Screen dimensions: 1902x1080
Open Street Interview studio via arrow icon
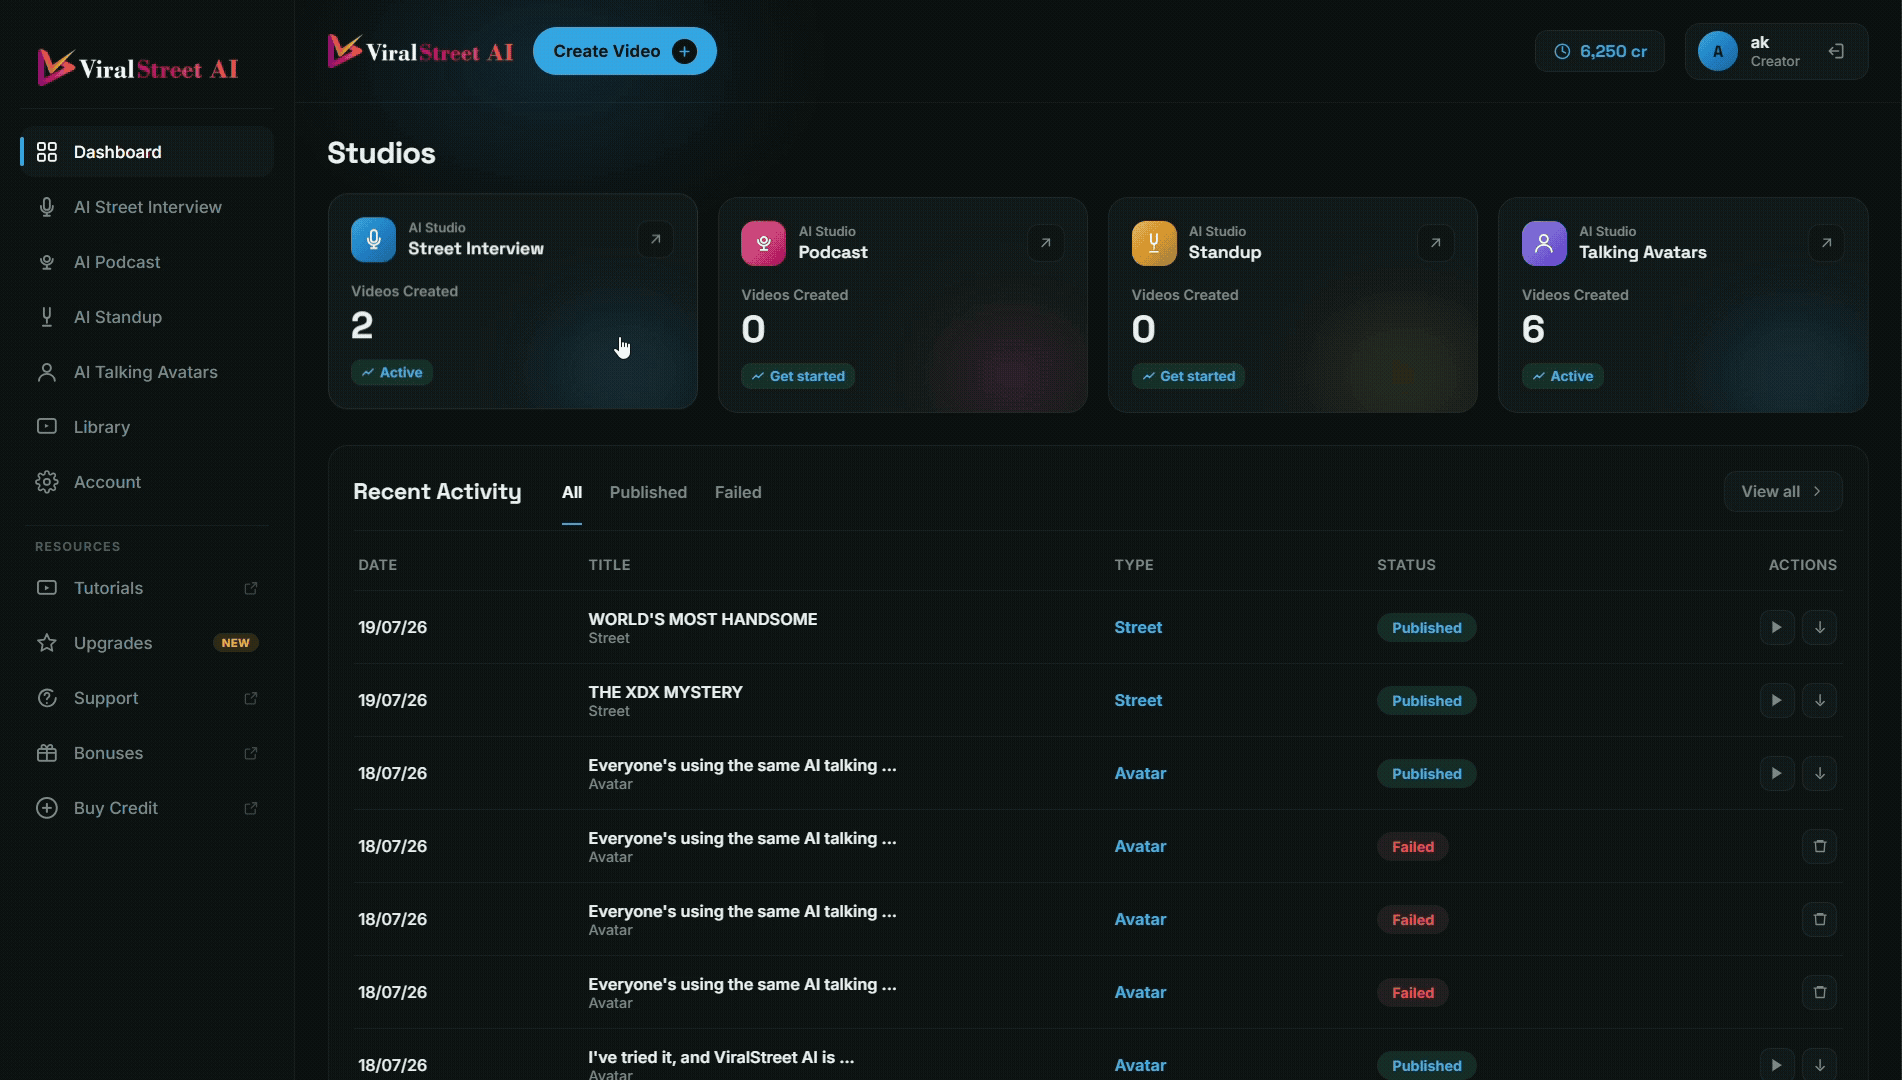(656, 239)
